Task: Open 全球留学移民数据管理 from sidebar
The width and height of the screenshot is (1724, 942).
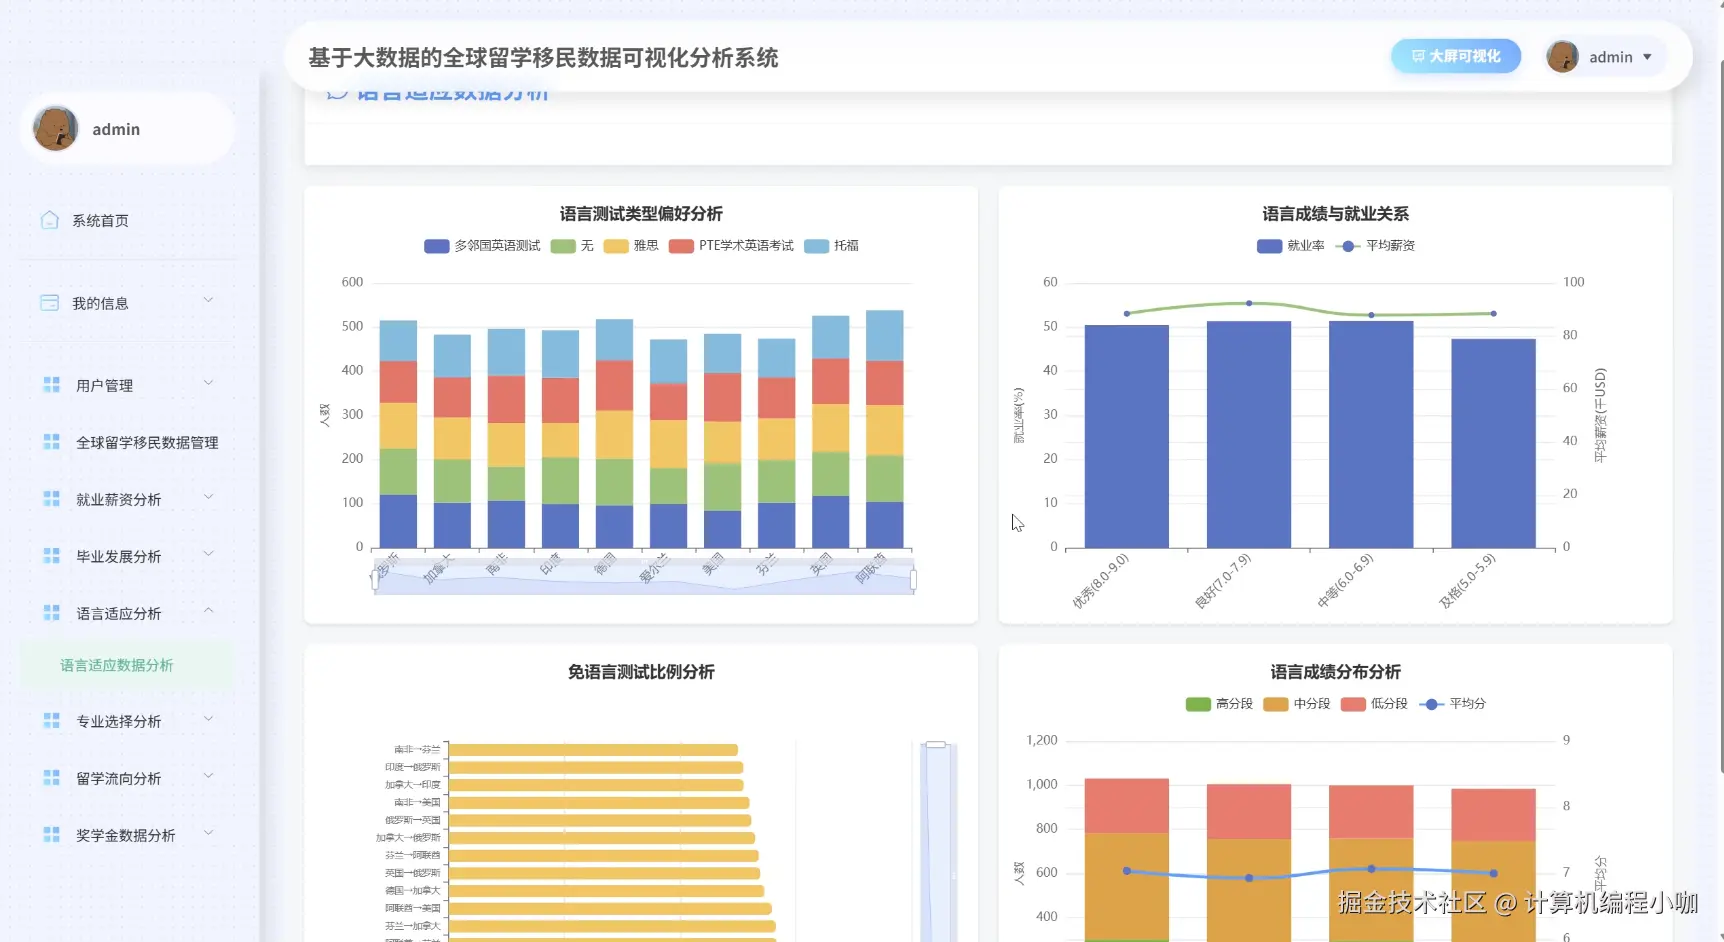Action: click(147, 442)
